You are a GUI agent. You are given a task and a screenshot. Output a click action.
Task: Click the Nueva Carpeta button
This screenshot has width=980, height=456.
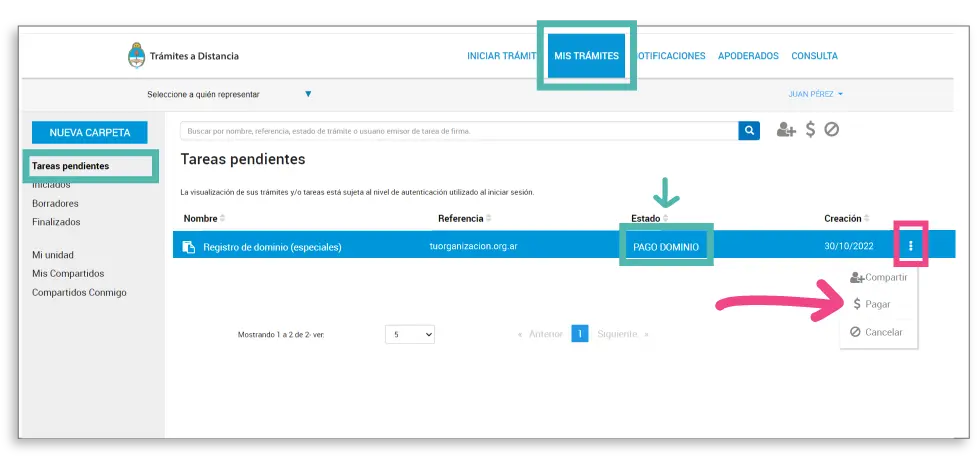pyautogui.click(x=89, y=132)
